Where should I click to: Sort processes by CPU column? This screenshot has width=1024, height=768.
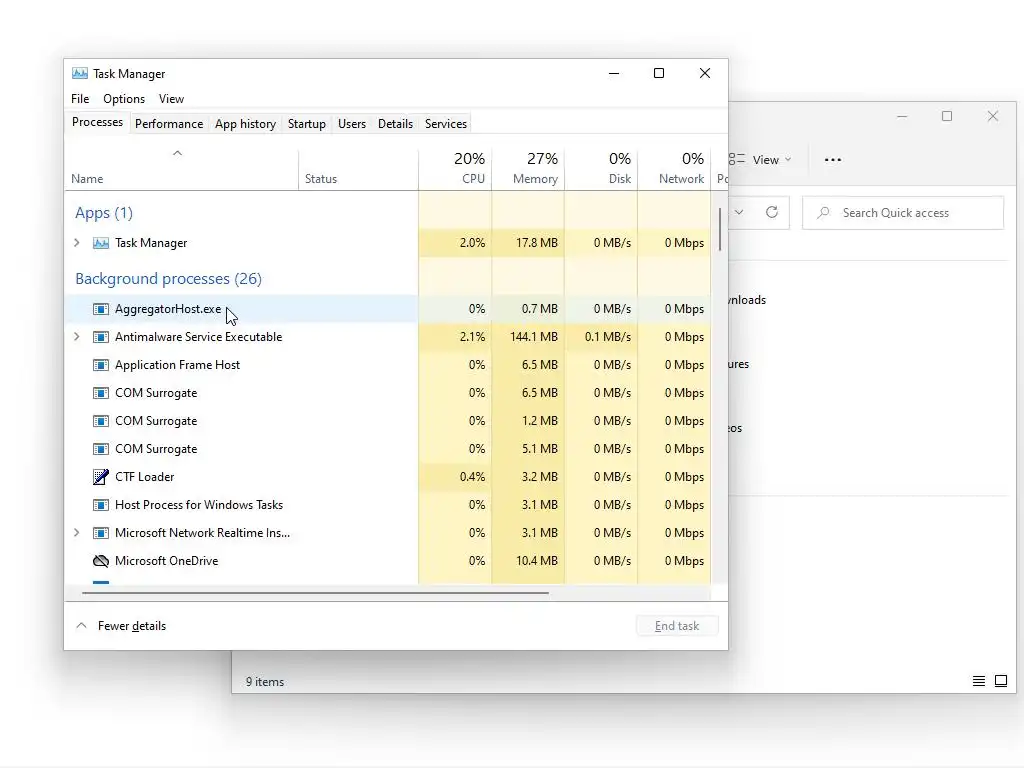click(x=455, y=168)
